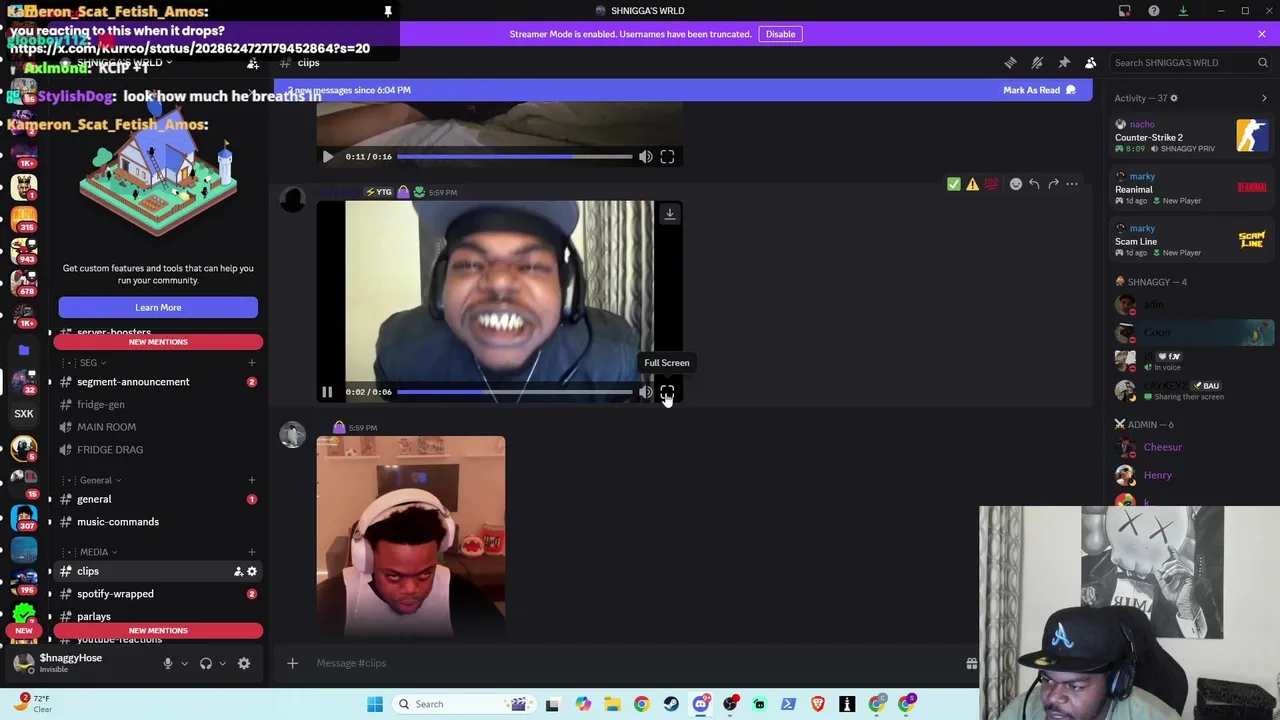
Task: Dismiss the Streamer Mode banner
Action: point(1262,34)
